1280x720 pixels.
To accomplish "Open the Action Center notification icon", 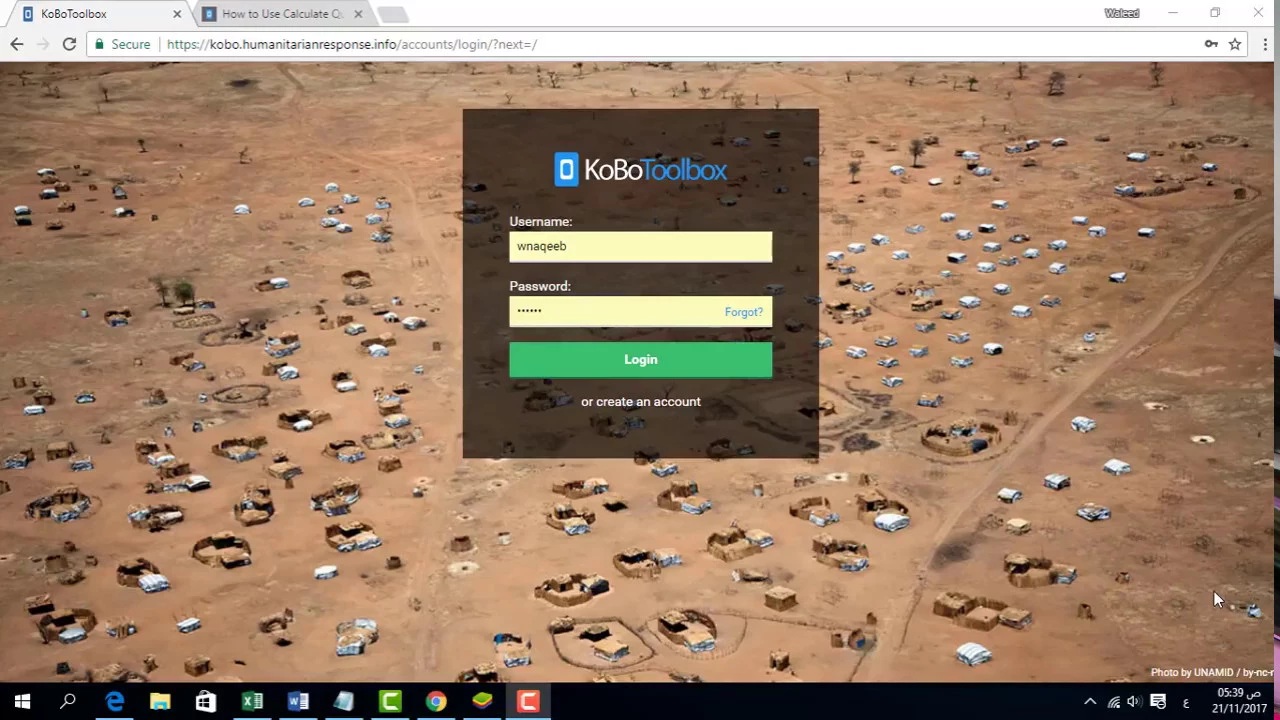I will pos(1158,702).
